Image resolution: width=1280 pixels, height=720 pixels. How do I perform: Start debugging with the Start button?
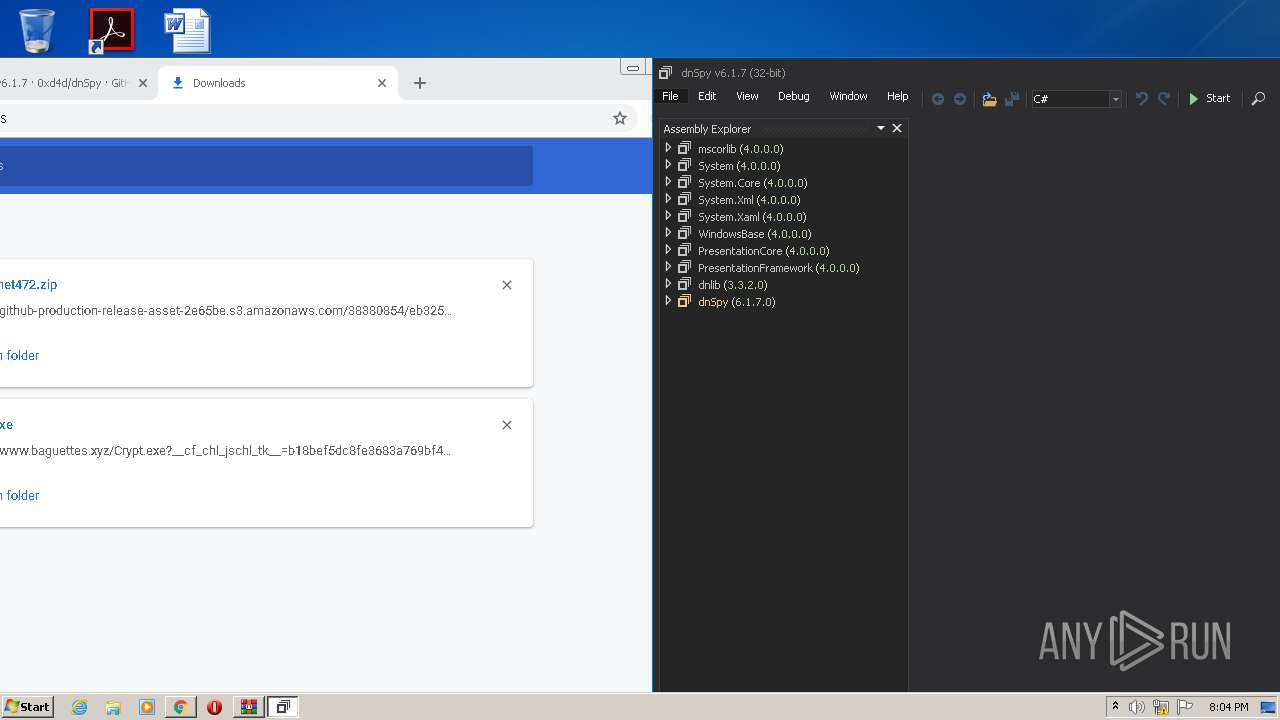click(1209, 98)
